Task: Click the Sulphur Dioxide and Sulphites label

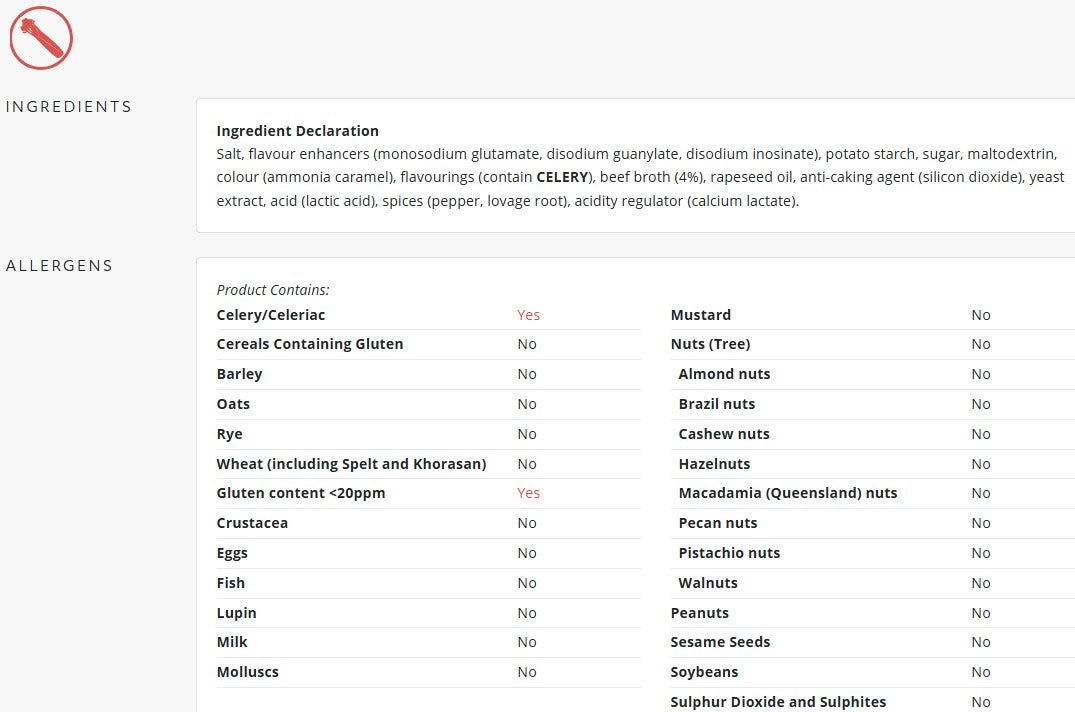Action: pyautogui.click(x=778, y=702)
